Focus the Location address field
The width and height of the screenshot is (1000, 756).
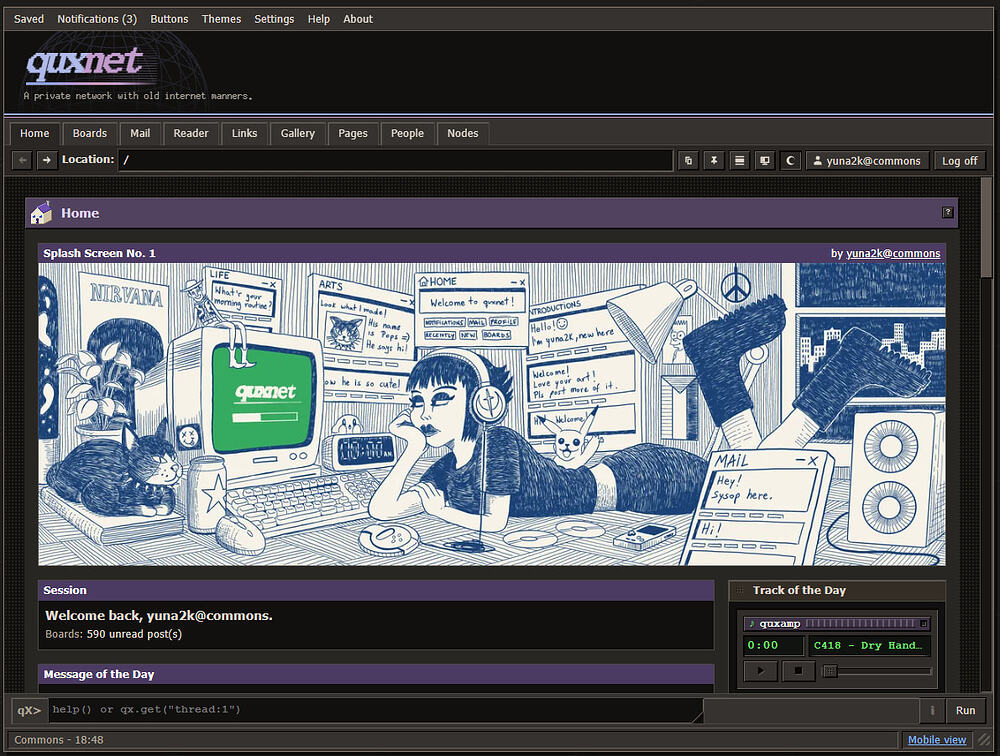[x=395, y=160]
